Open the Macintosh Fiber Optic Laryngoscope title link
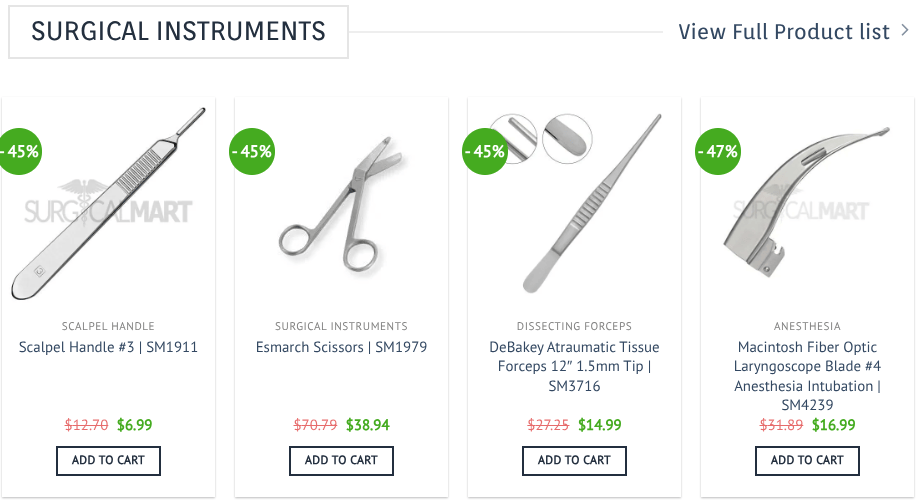This screenshot has width=919, height=500. tap(807, 376)
